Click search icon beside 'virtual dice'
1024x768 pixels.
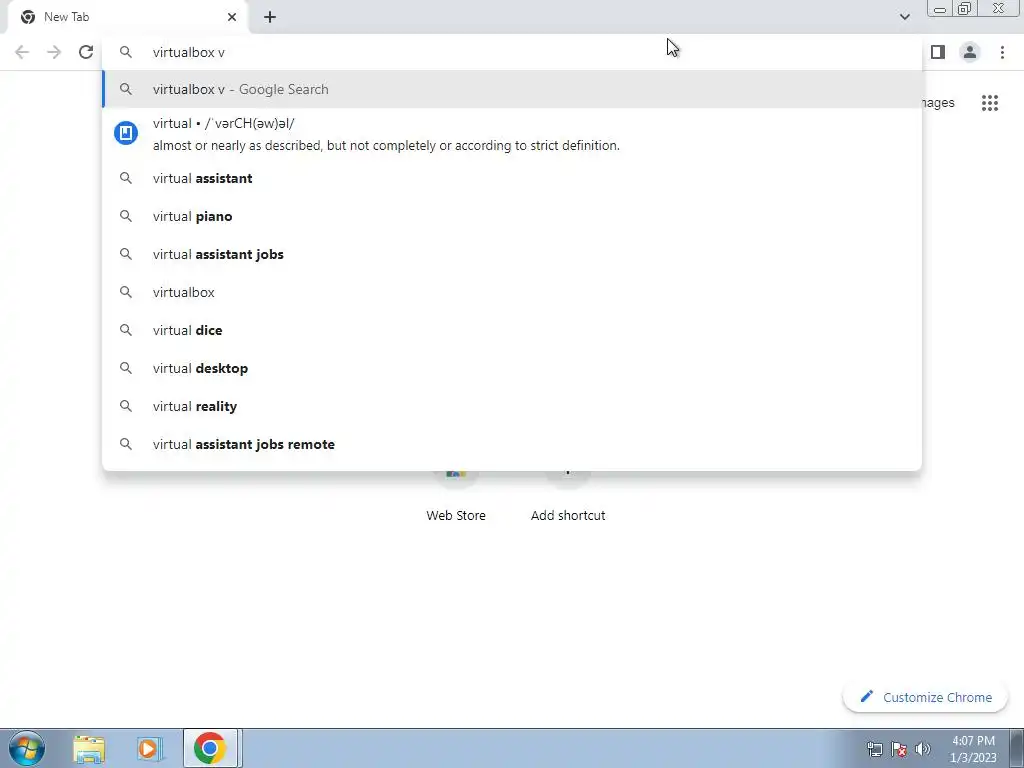pos(126,330)
